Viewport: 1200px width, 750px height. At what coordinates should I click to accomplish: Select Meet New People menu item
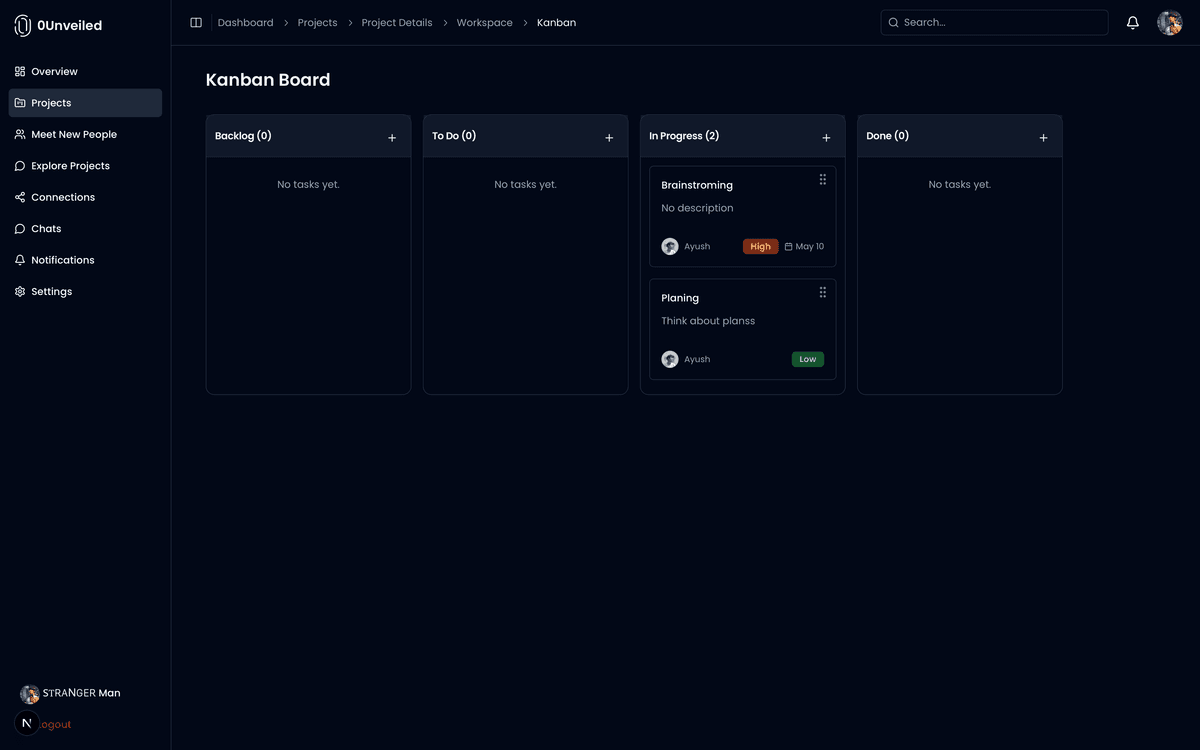73,135
